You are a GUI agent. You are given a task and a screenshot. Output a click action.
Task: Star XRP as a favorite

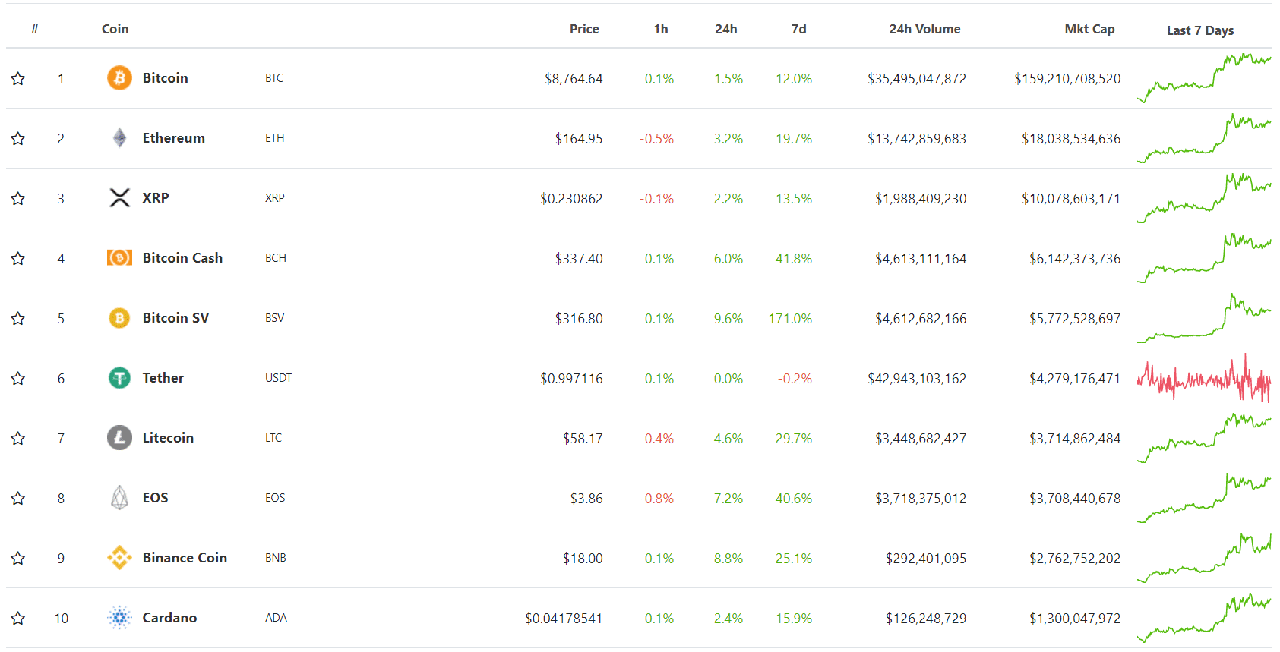[18, 198]
